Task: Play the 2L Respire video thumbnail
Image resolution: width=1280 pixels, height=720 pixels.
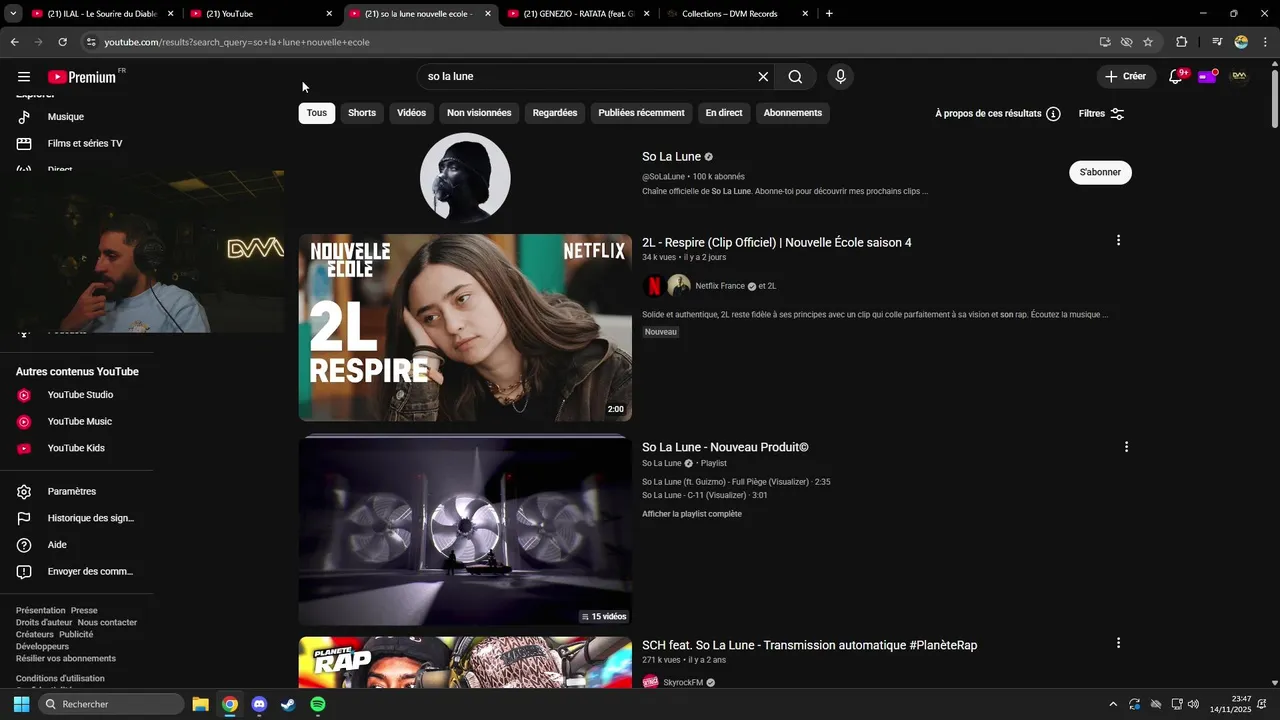Action: click(465, 328)
